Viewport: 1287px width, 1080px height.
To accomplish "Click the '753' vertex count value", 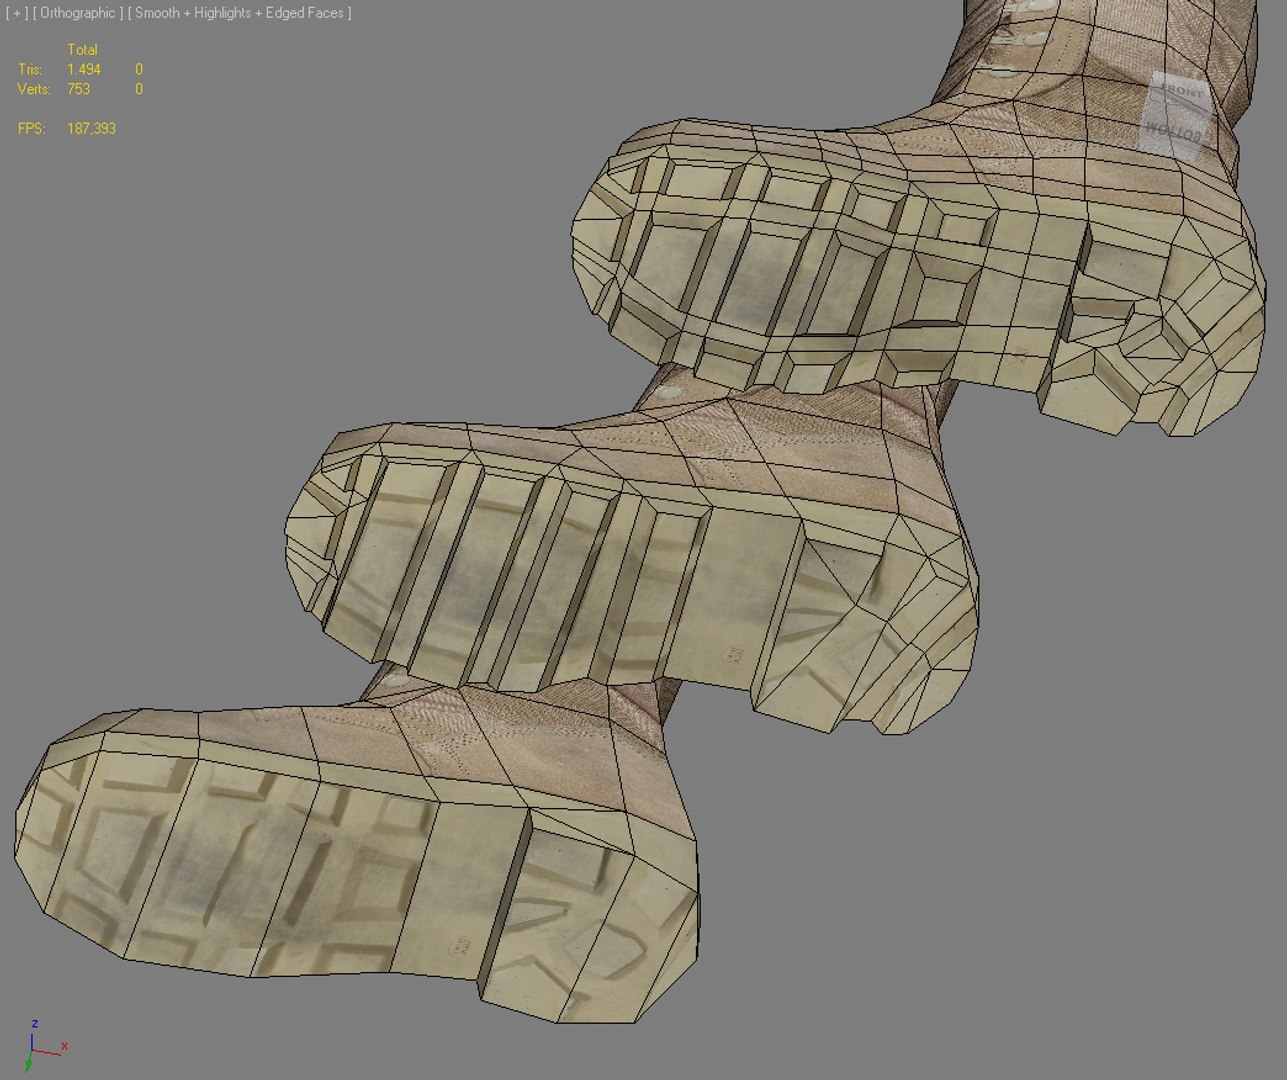I will (x=78, y=89).
